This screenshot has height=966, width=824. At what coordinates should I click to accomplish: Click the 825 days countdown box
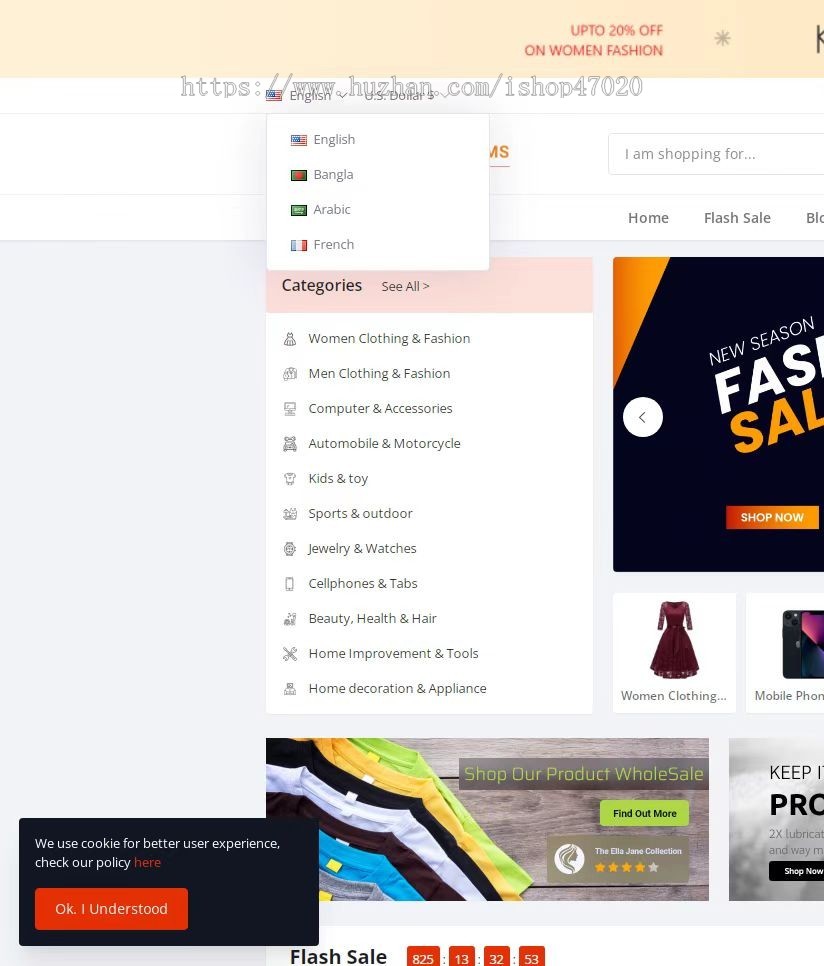[423, 957]
